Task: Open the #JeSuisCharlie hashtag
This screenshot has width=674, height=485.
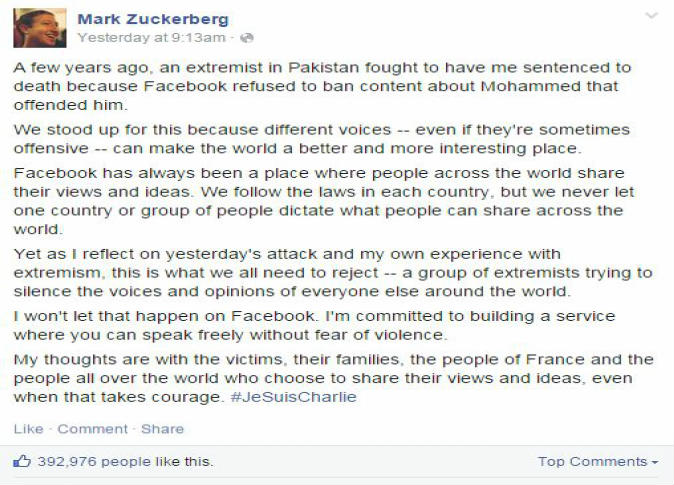Action: click(294, 396)
